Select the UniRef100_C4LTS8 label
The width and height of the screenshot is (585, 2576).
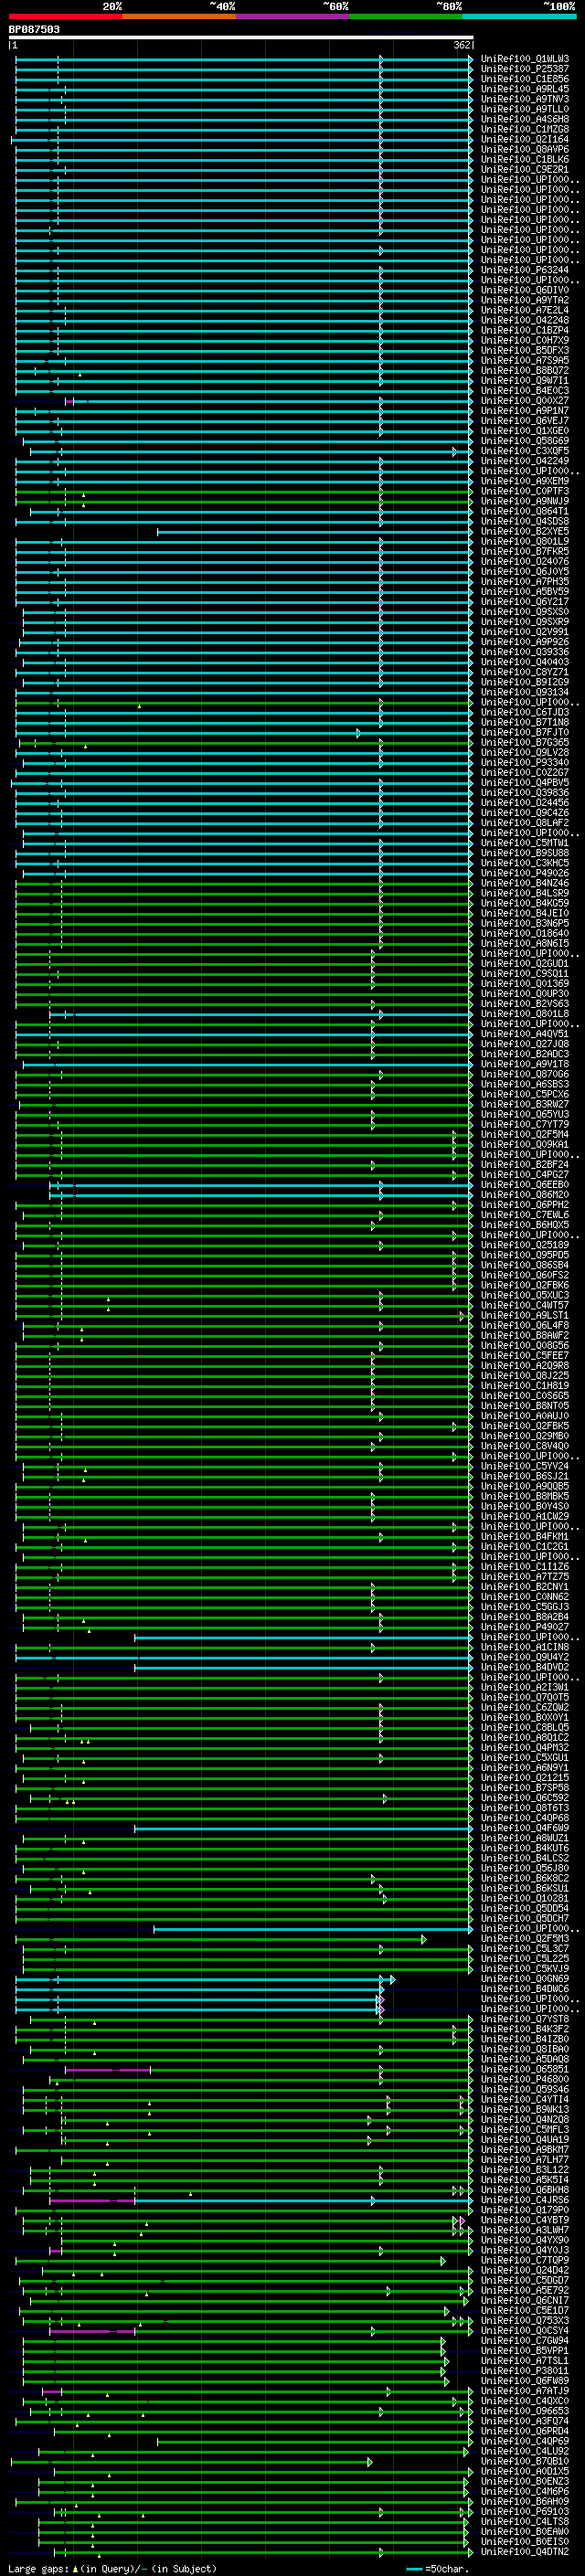point(524,2520)
